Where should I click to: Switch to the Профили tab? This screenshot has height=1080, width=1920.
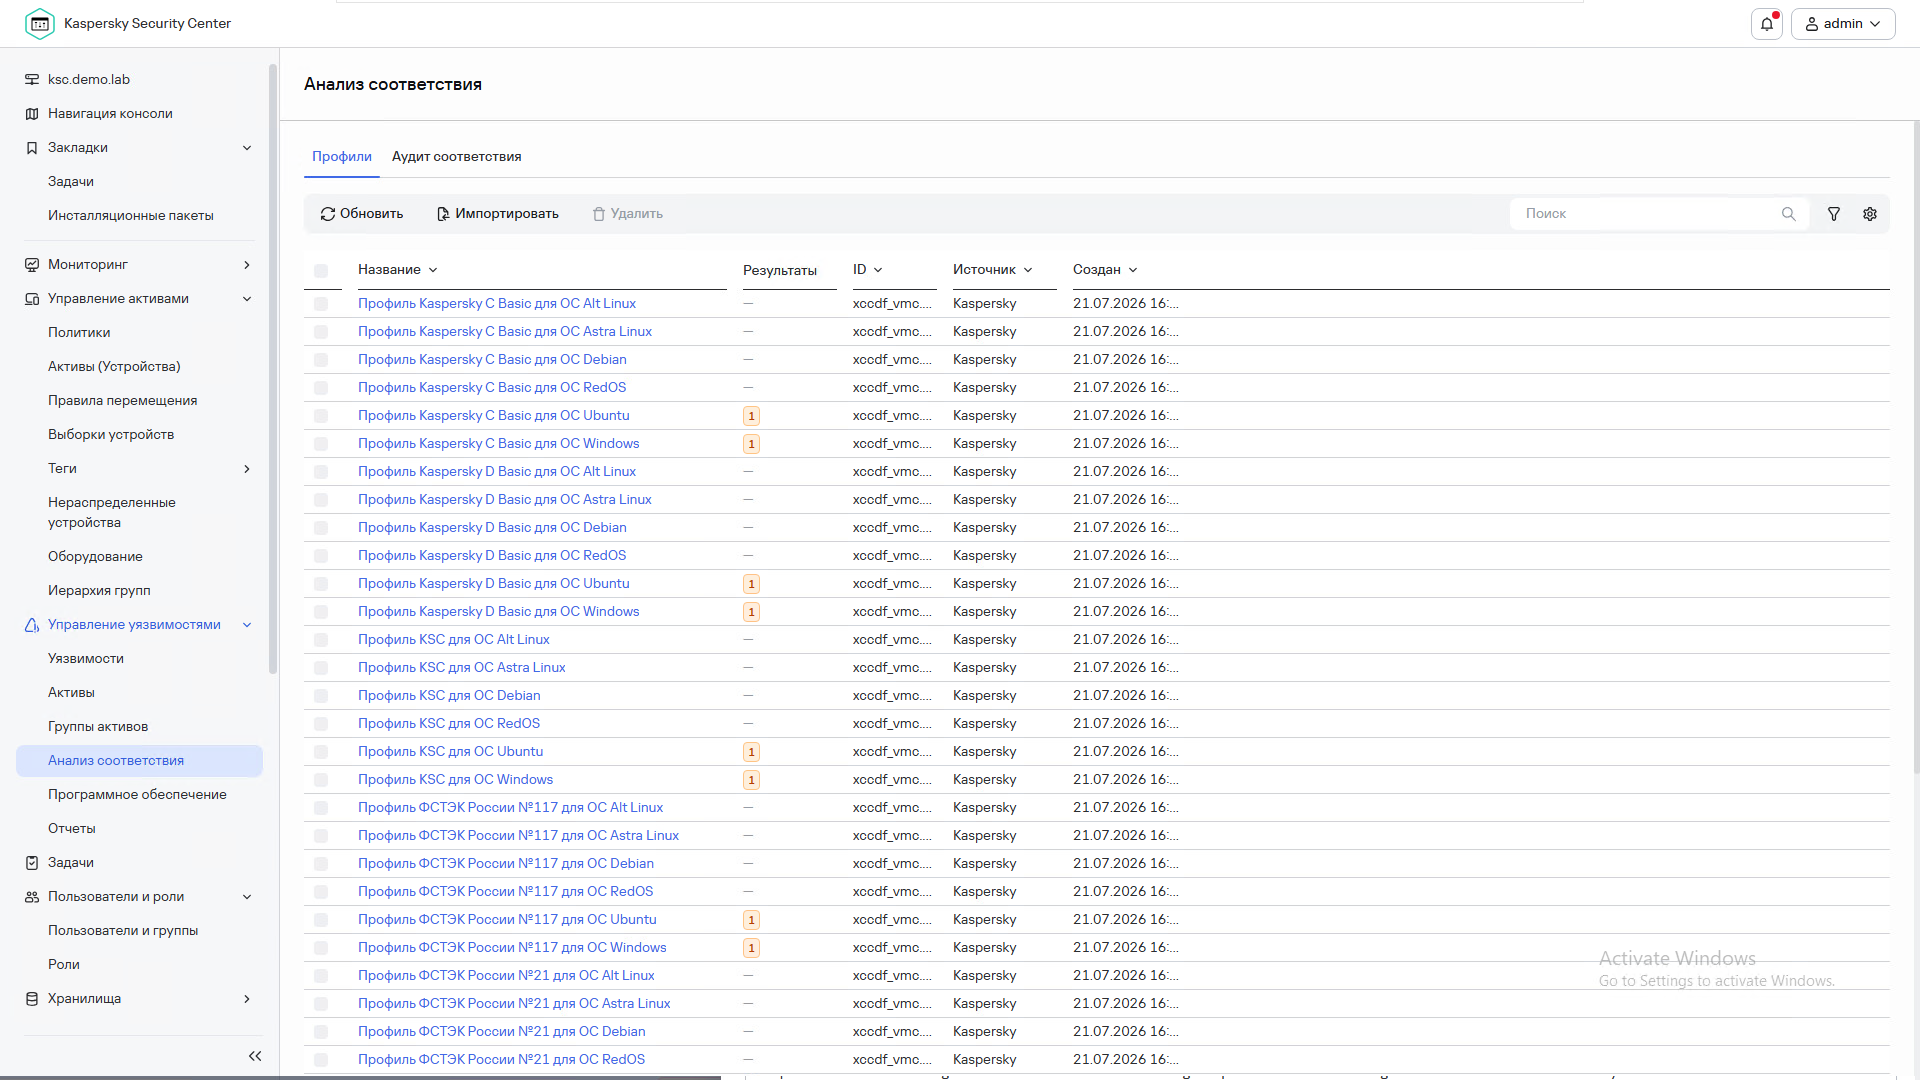342,157
